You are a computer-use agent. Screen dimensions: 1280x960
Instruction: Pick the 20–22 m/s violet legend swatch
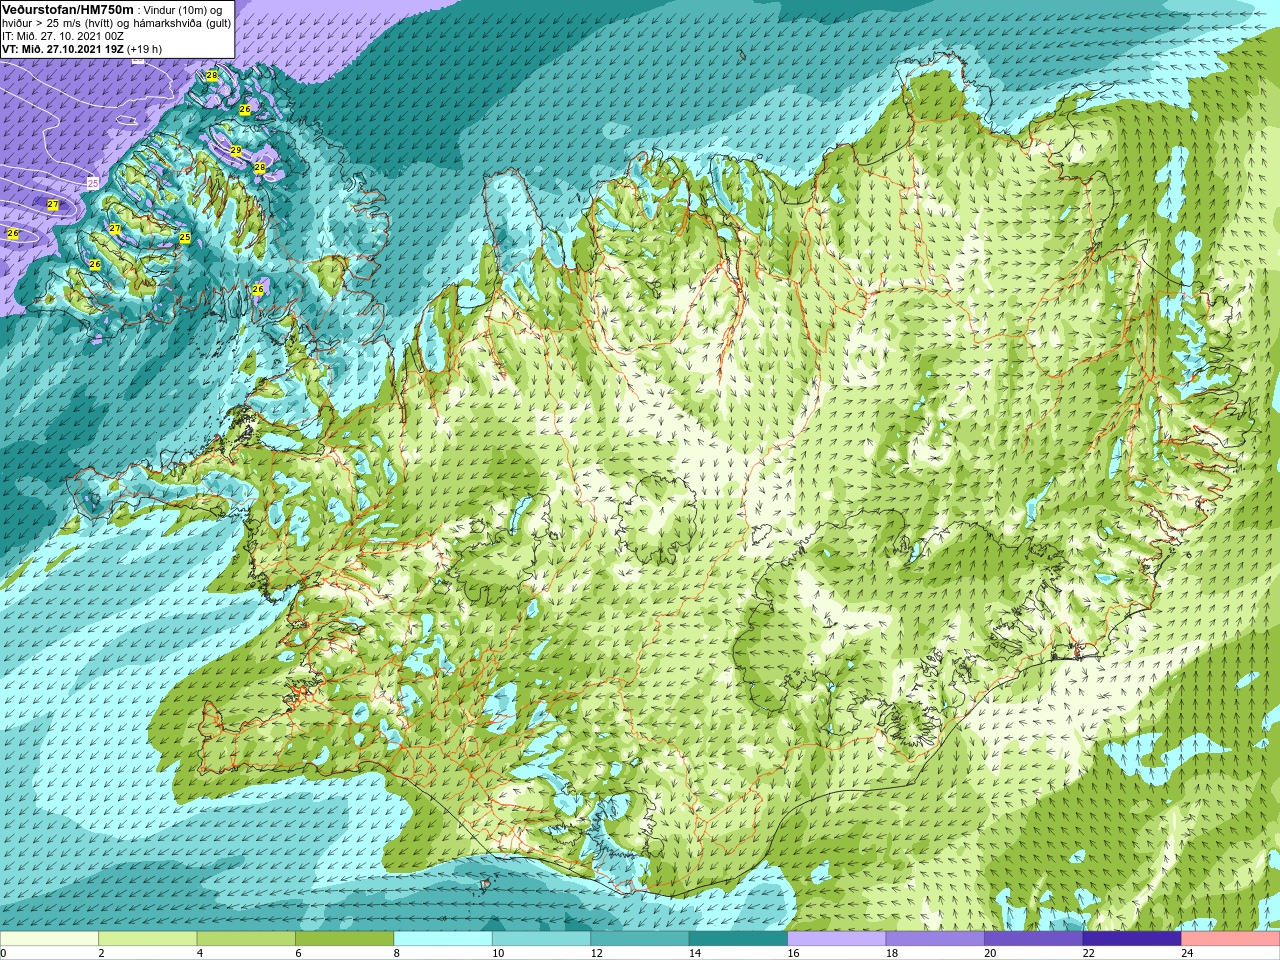pos(1034,938)
